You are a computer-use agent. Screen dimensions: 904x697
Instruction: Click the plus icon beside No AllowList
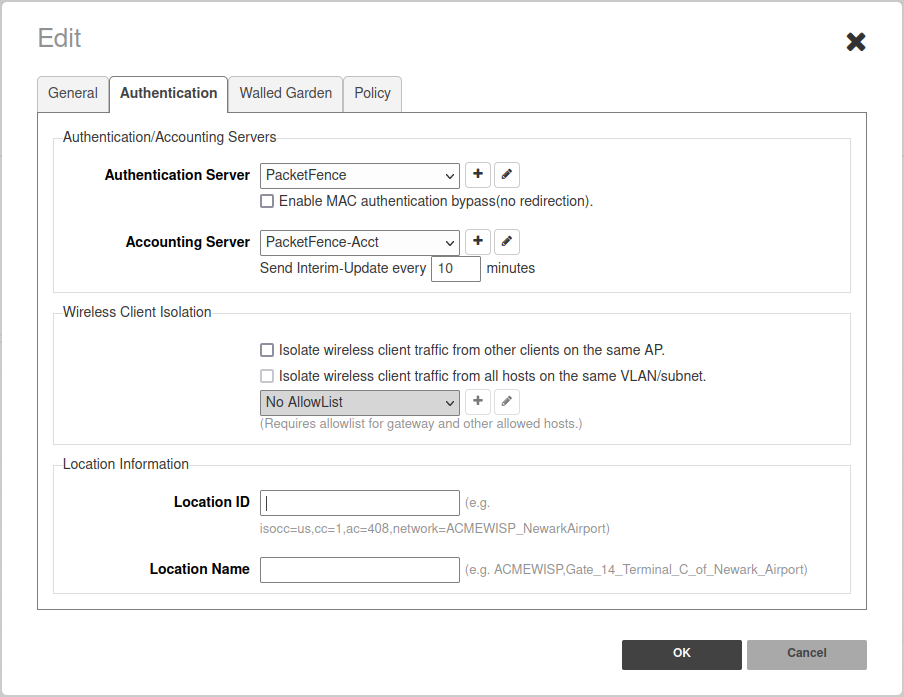click(x=478, y=402)
